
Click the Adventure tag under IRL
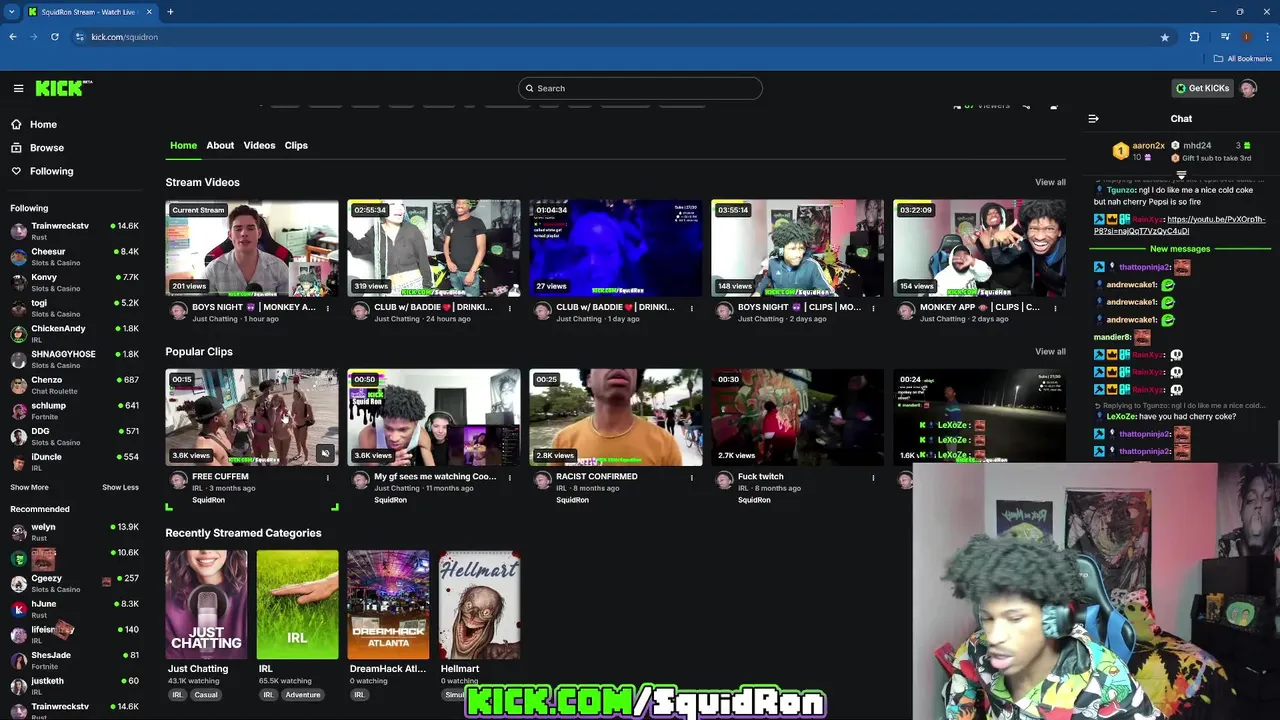pos(303,695)
